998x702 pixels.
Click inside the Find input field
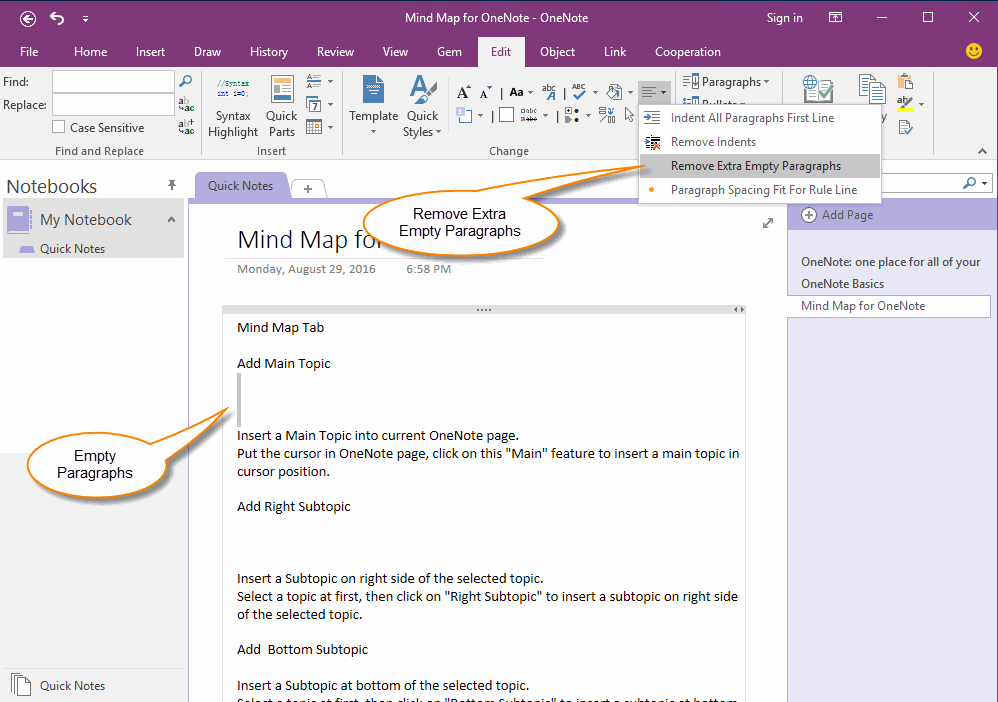(x=113, y=81)
